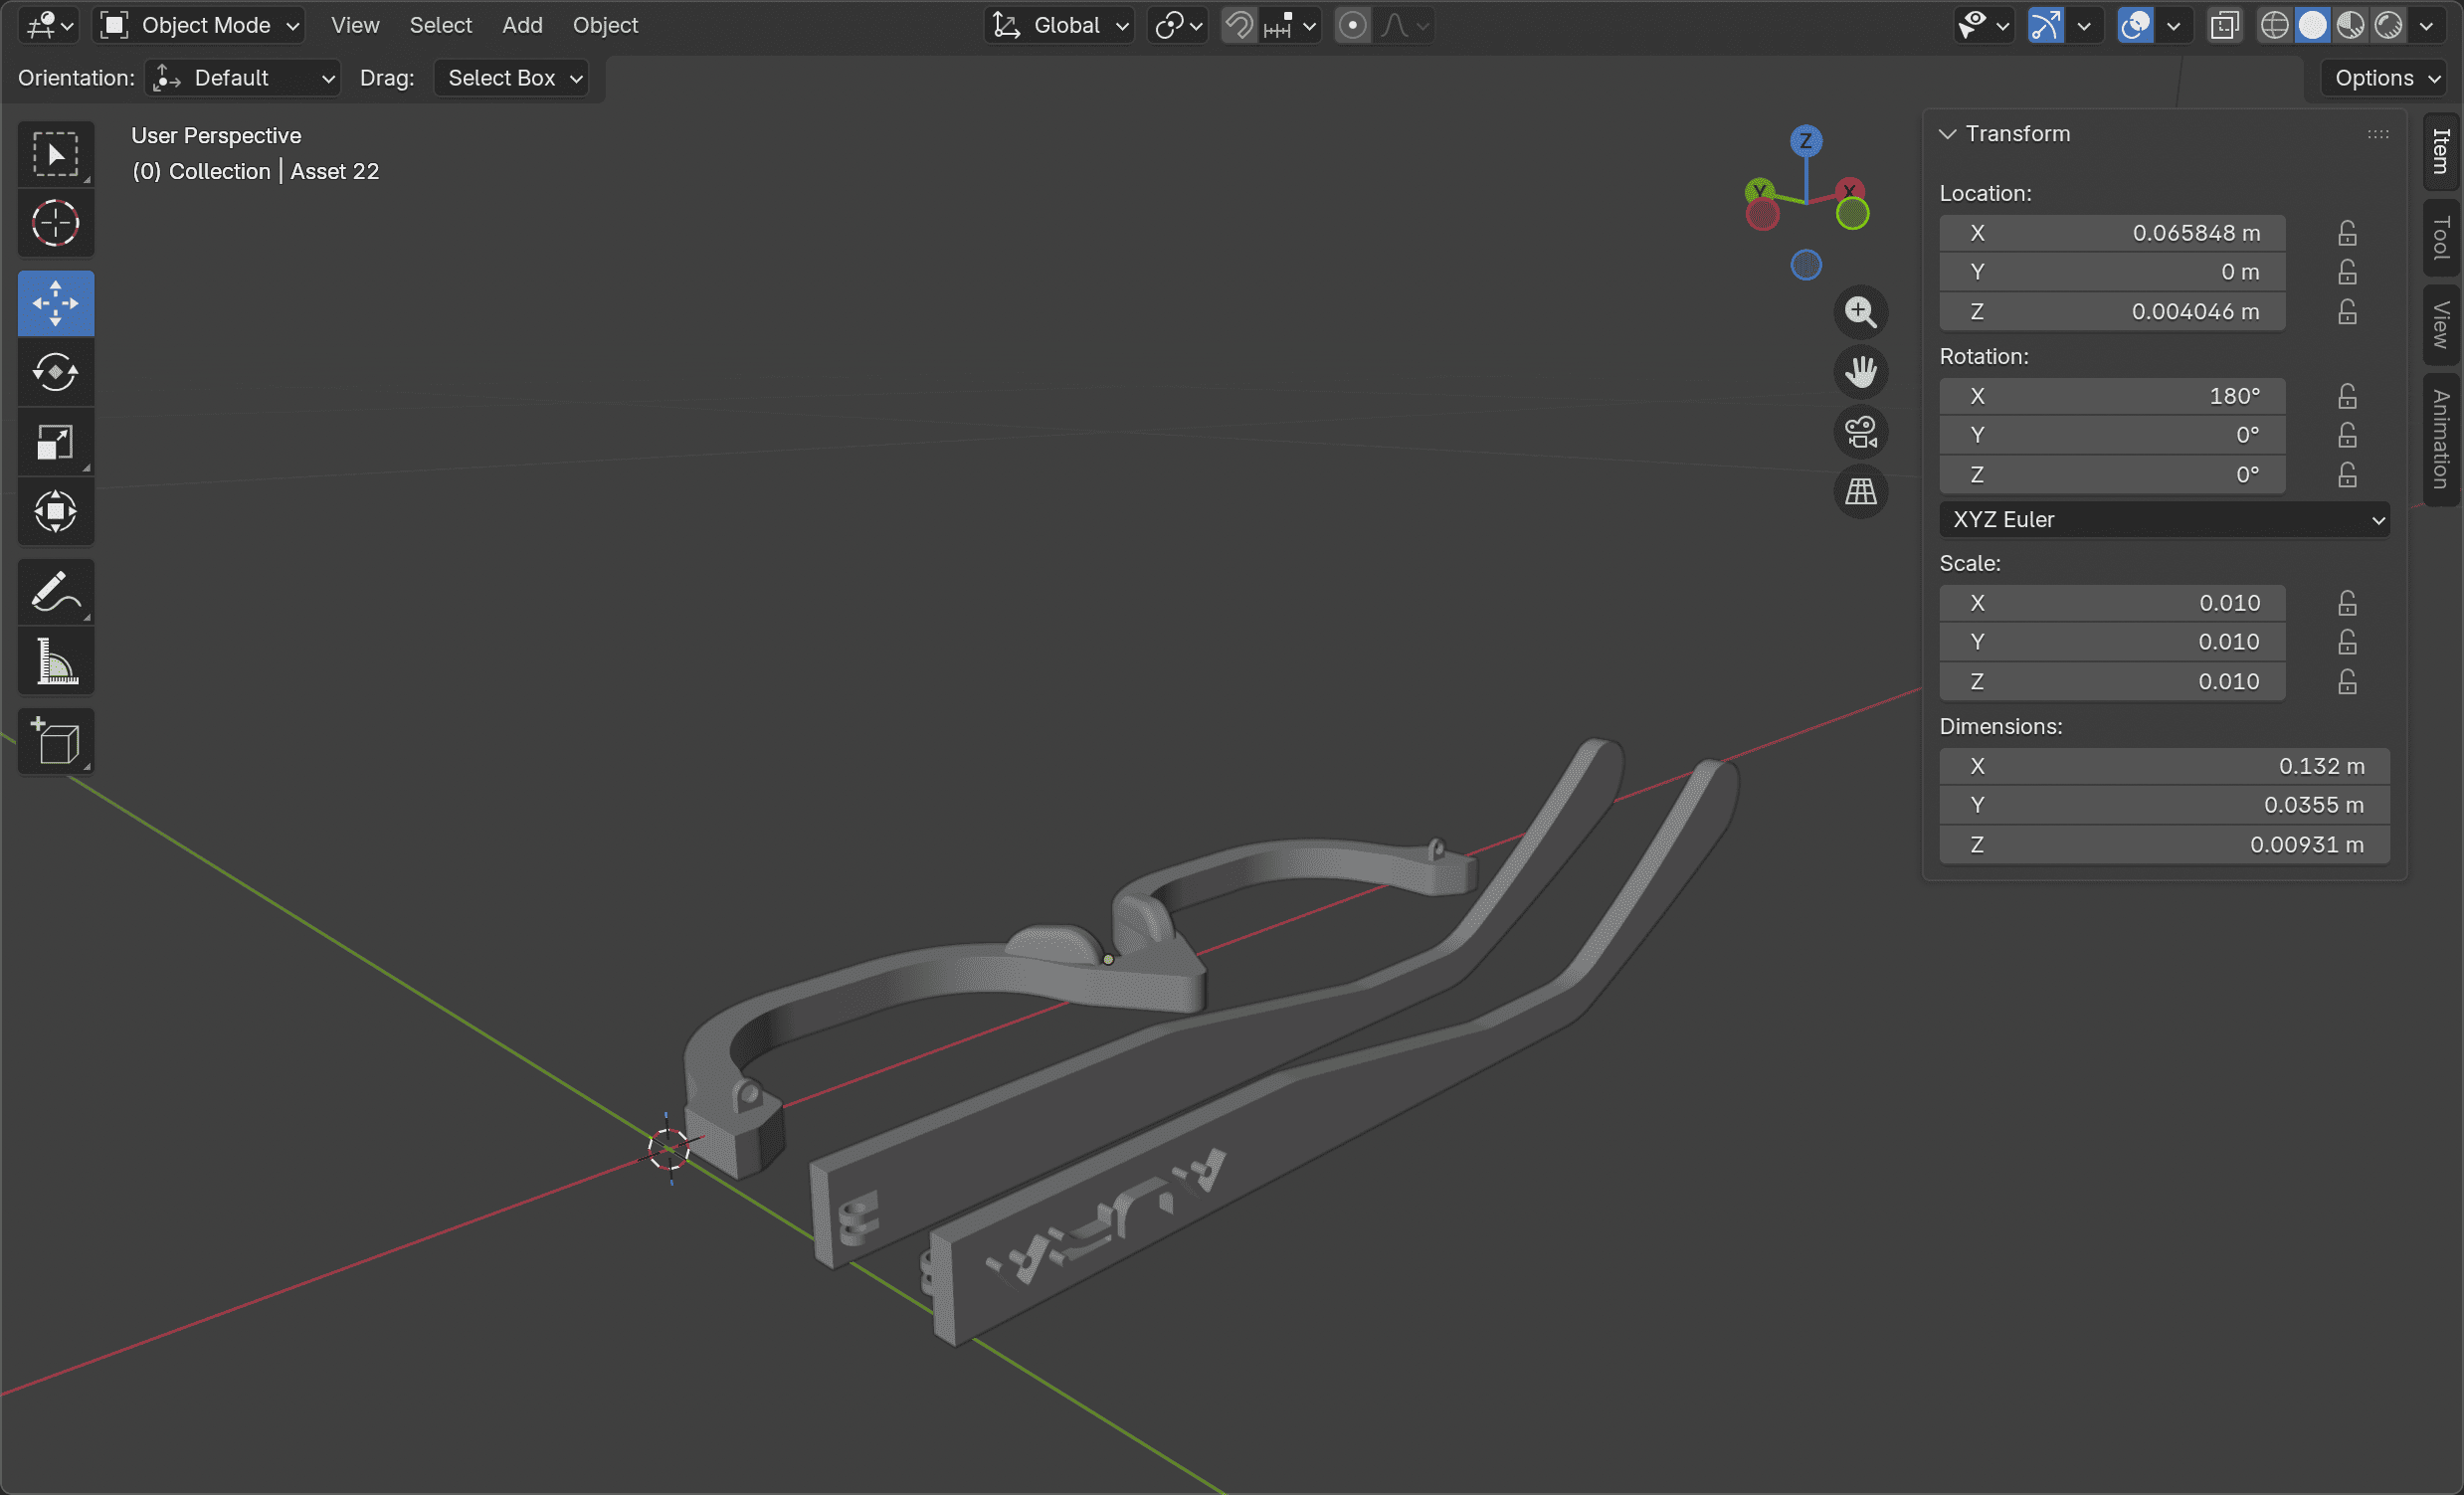Viewport: 2464px width, 1495px height.
Task: Click the Scale Z value field
Action: tap(2111, 682)
